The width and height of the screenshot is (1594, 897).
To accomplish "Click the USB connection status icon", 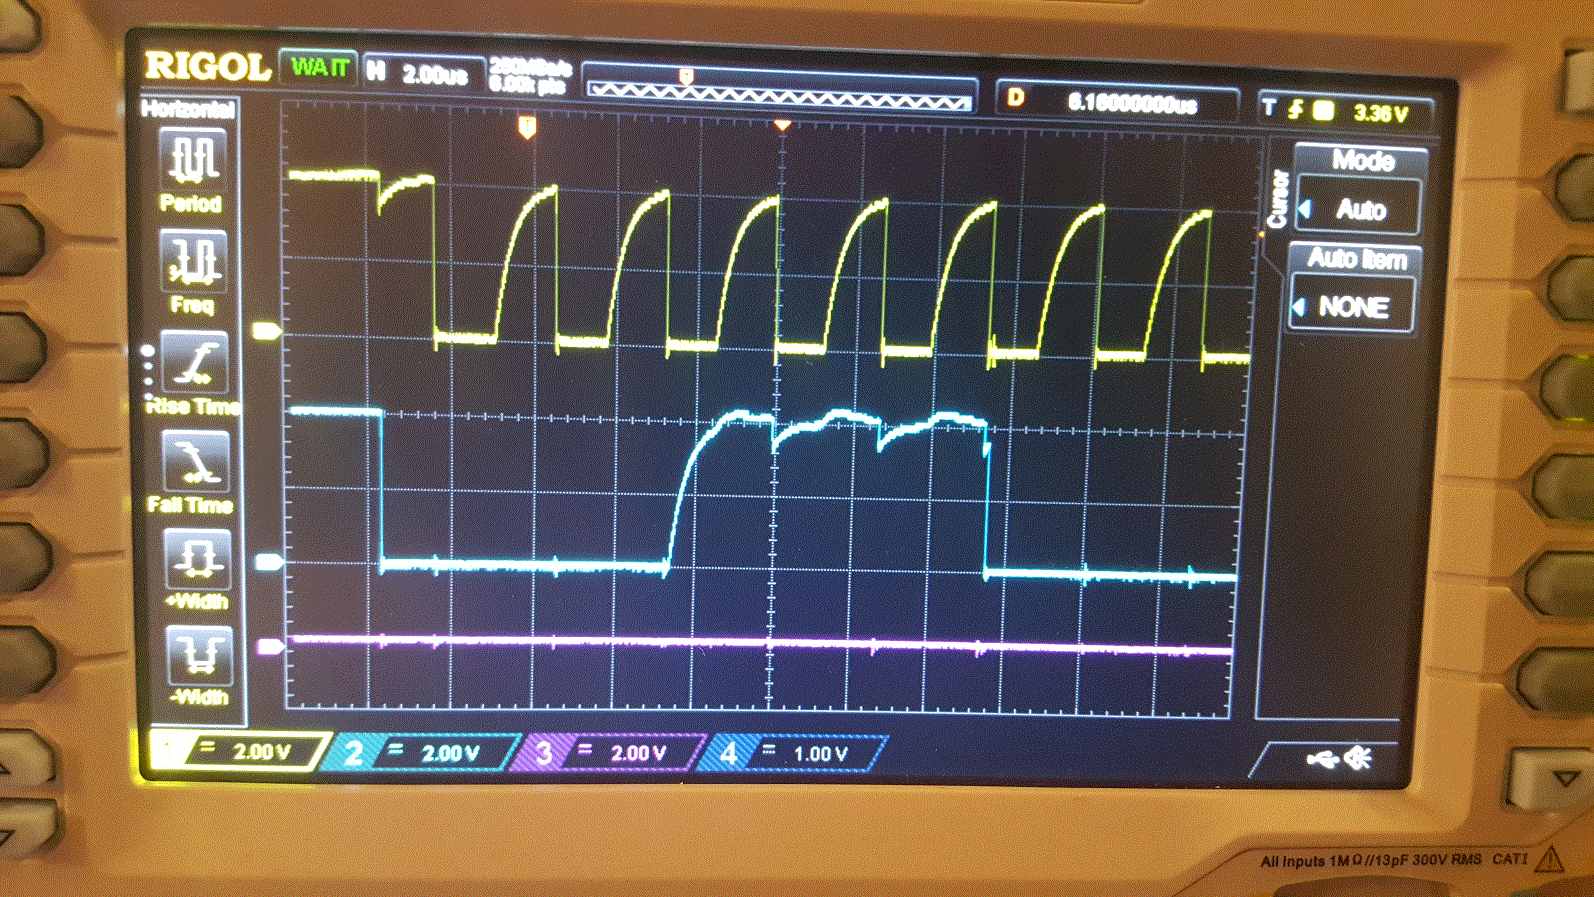I will click(x=1322, y=760).
